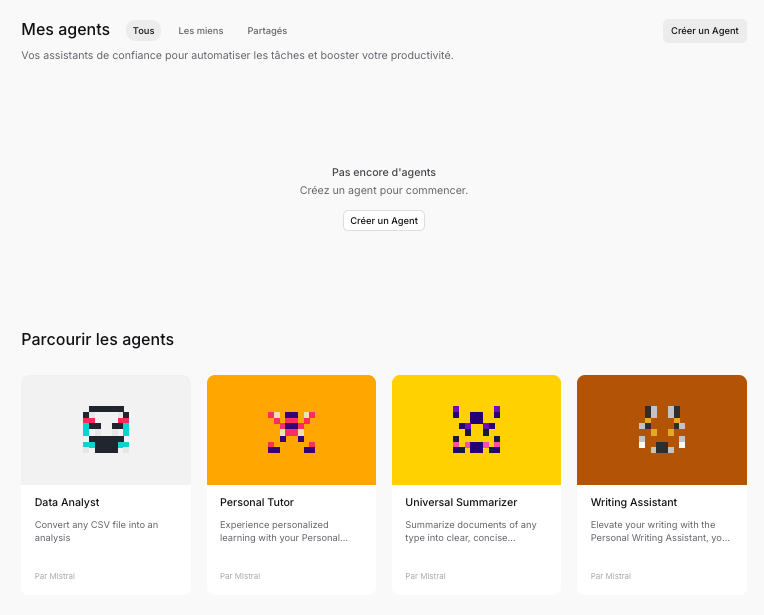
Task: Click the centered Créer un Agent button
Action: pos(383,220)
